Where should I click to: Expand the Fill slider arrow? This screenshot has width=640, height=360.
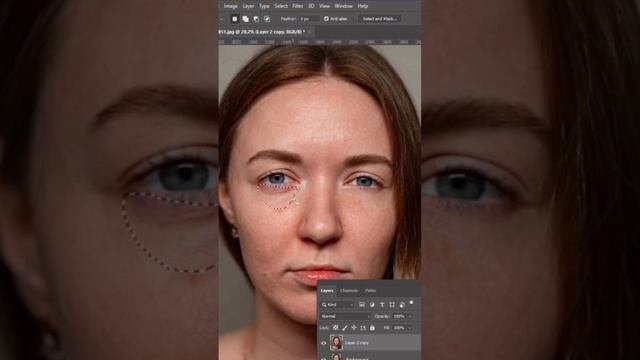point(410,328)
